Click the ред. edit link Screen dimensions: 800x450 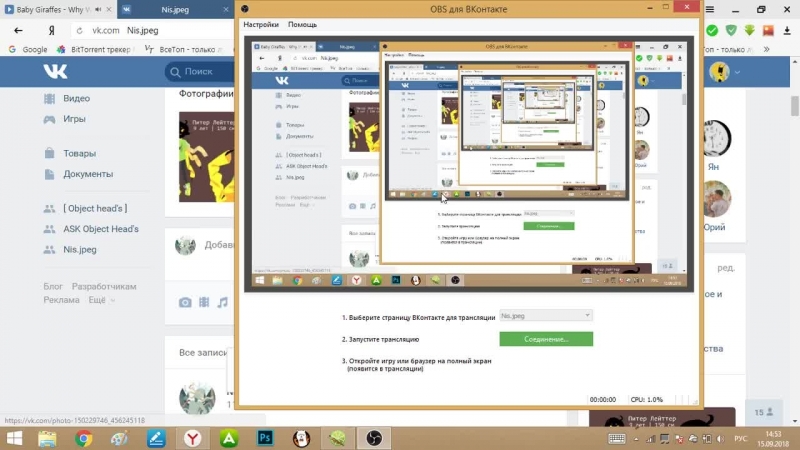[726, 268]
